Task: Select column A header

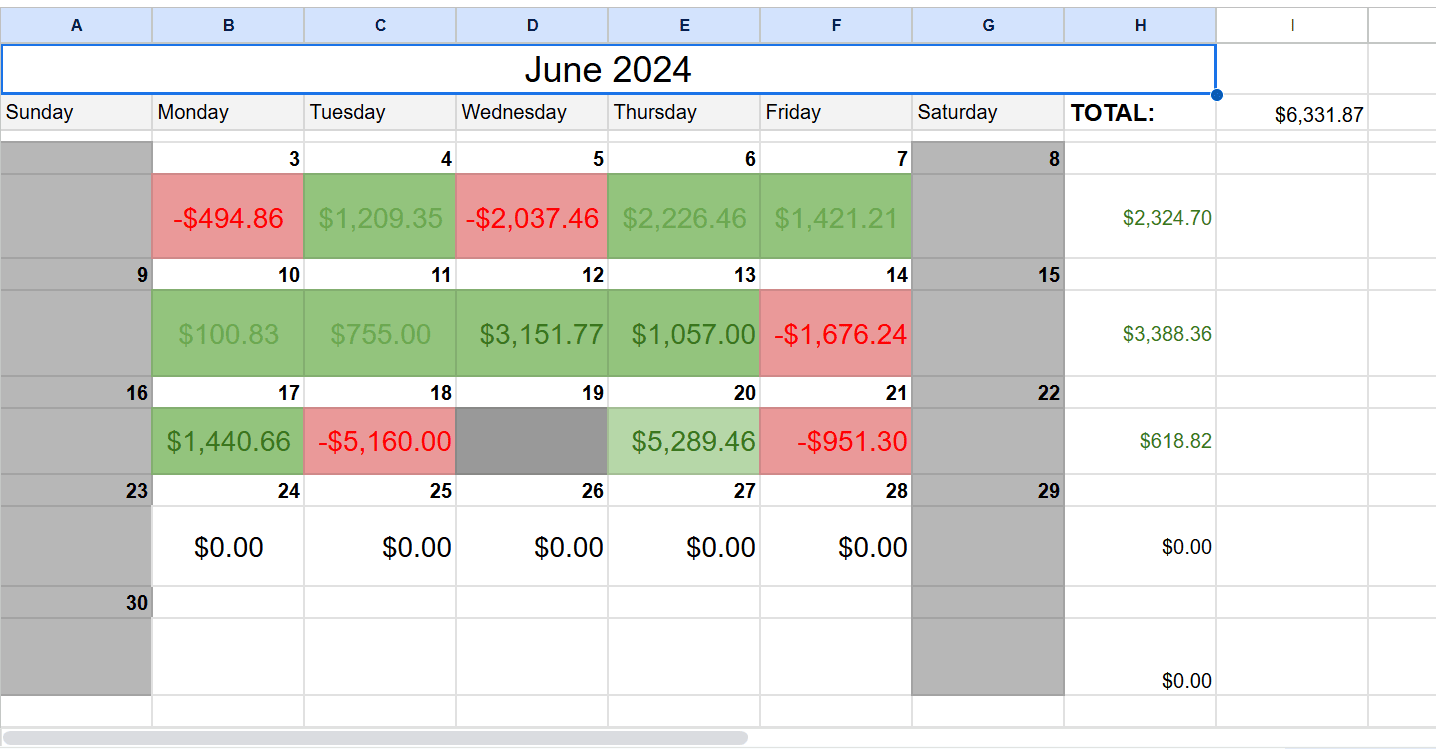Action: (x=76, y=26)
